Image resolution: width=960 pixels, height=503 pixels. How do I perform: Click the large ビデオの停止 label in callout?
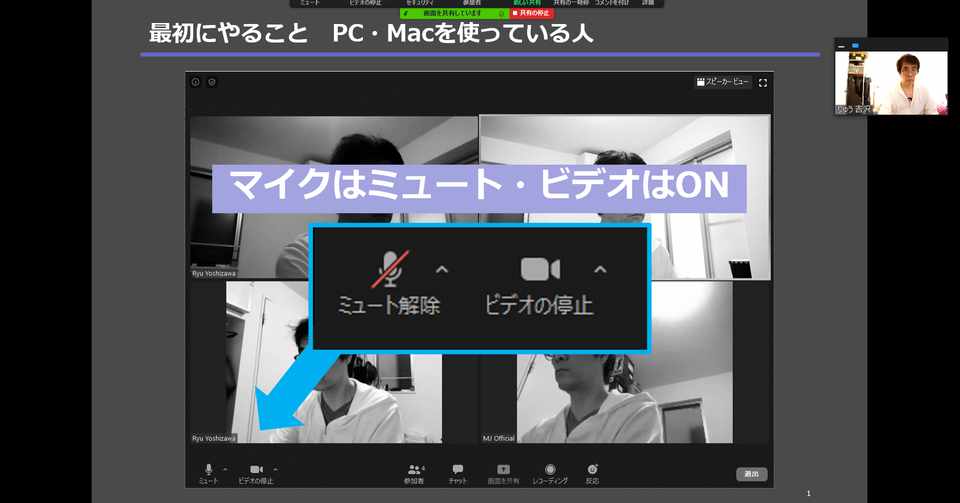coord(539,305)
